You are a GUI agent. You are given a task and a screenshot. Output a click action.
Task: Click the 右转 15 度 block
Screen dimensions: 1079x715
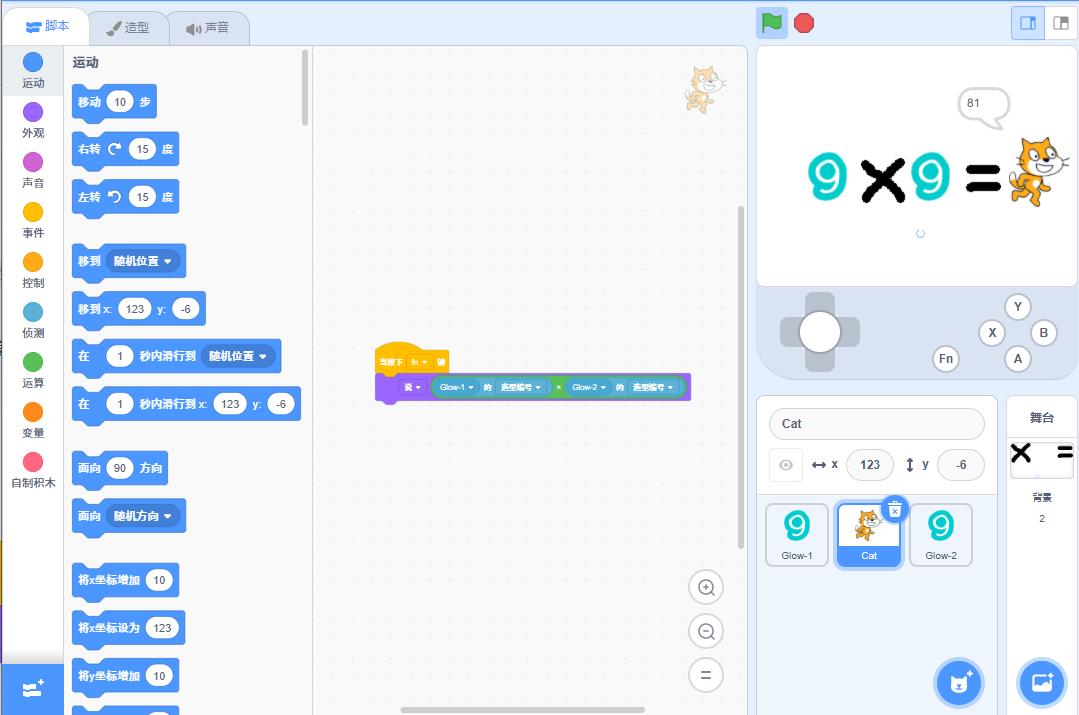pos(125,150)
